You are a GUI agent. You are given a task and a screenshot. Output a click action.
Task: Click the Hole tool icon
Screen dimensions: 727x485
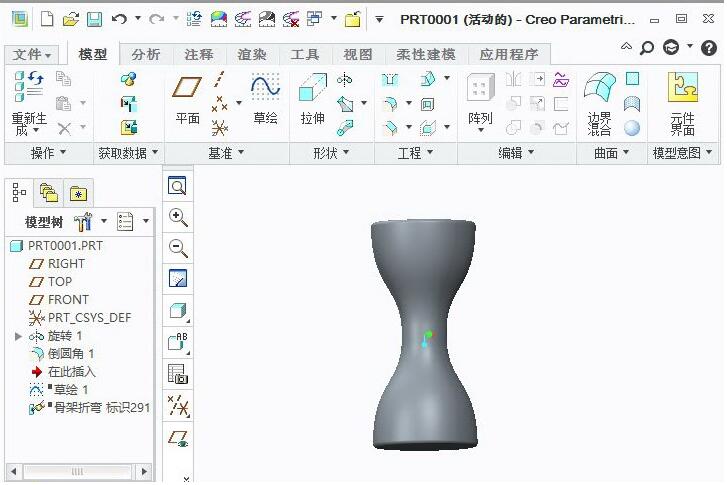tap(389, 80)
